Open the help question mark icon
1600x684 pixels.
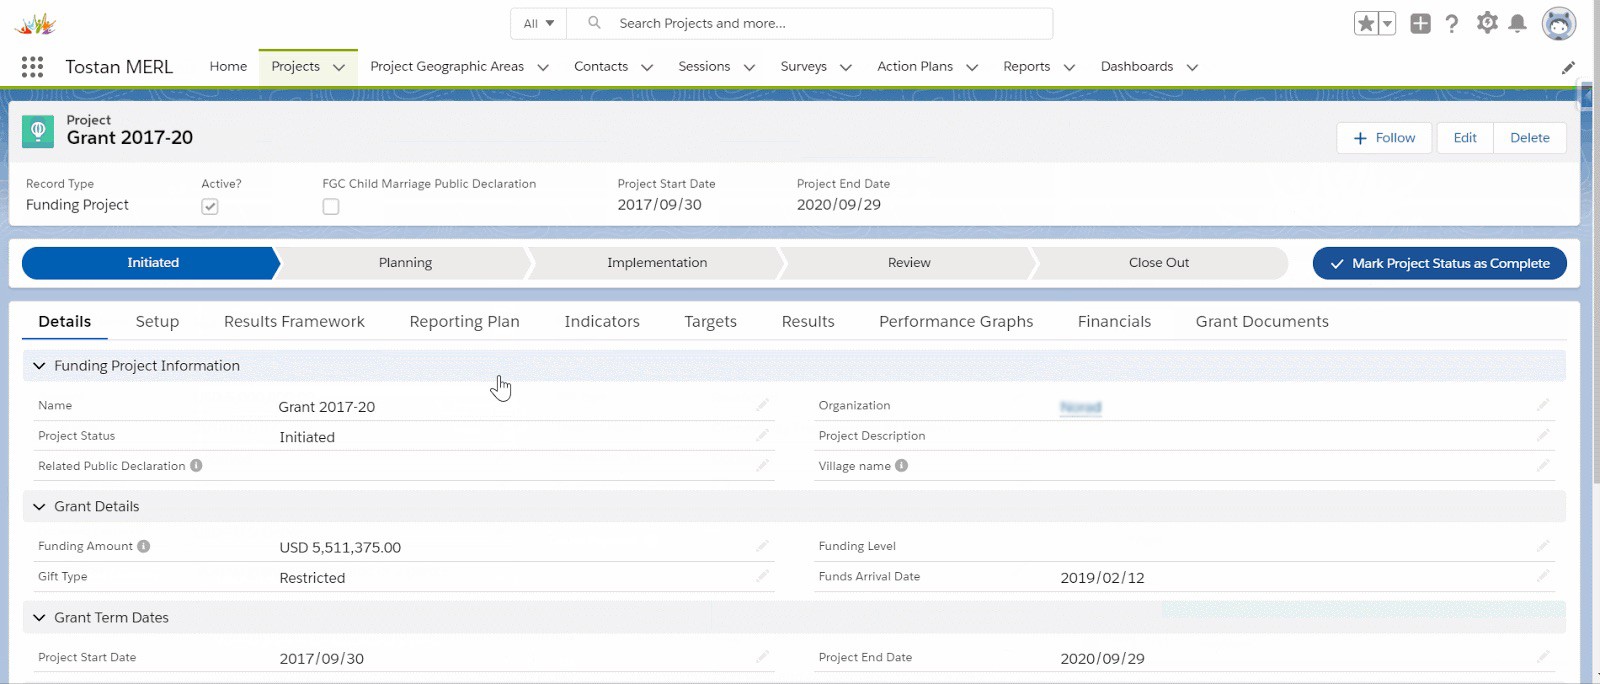tap(1452, 23)
